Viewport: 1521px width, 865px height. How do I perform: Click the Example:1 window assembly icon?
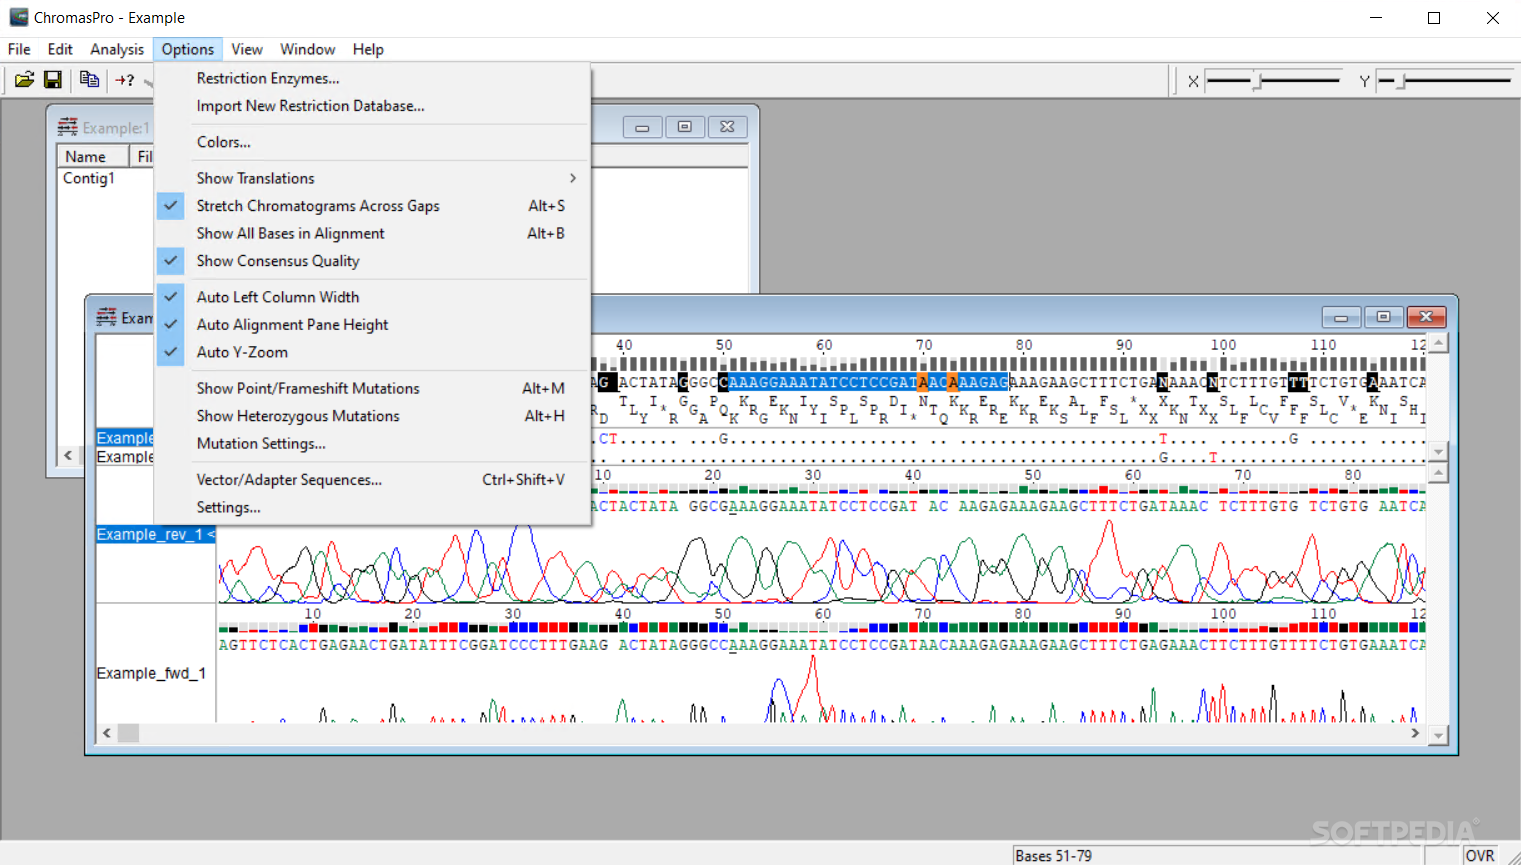pos(67,127)
